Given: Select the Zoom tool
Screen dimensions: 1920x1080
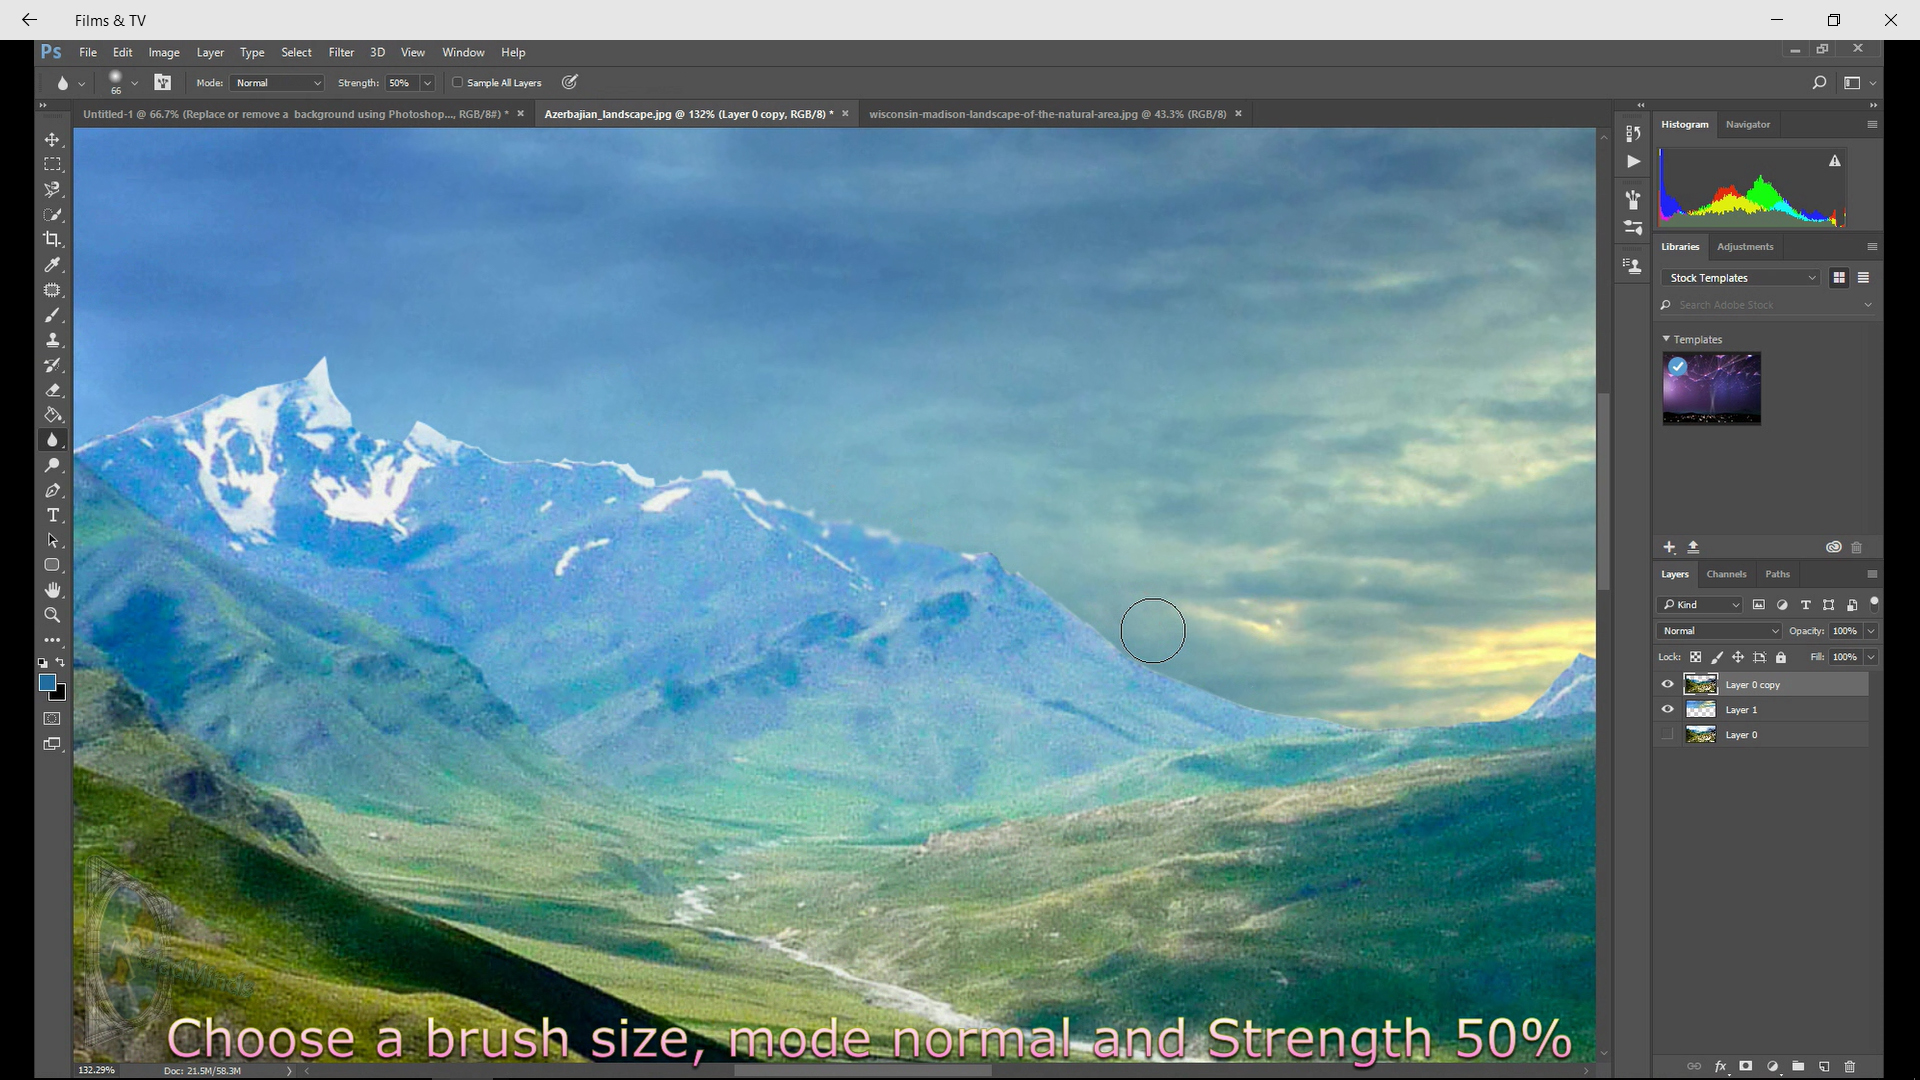Looking at the screenshot, I should pyautogui.click(x=53, y=615).
